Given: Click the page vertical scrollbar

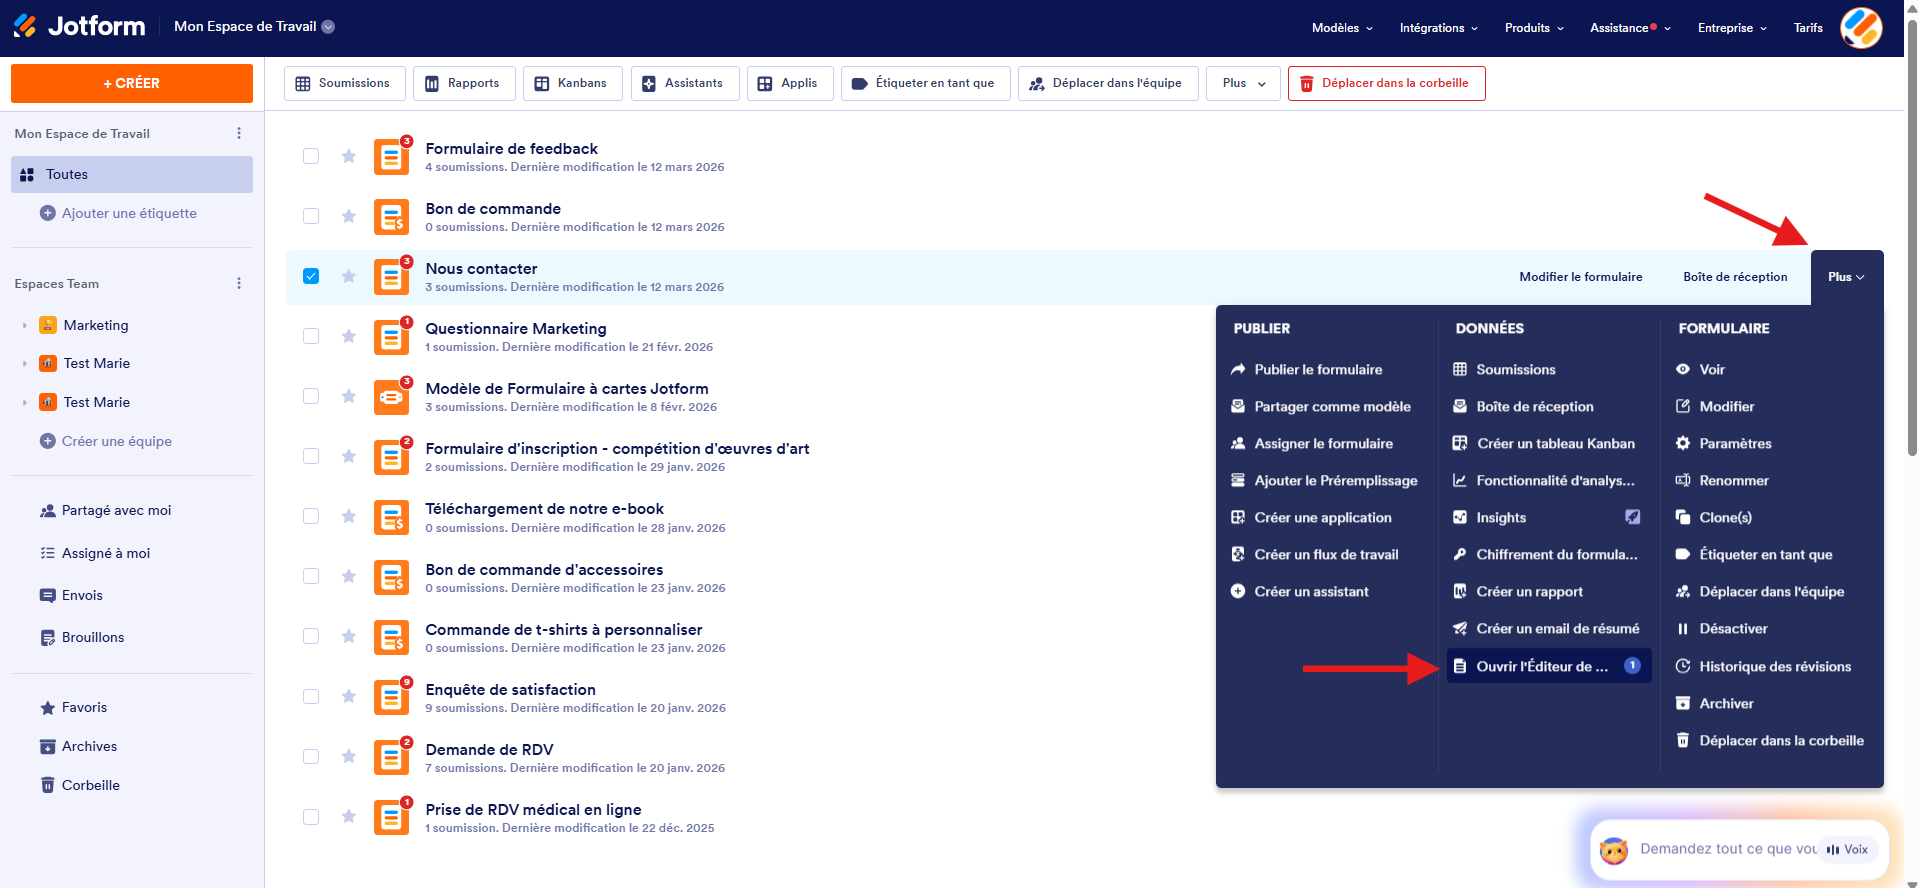Looking at the screenshot, I should 1911,237.
